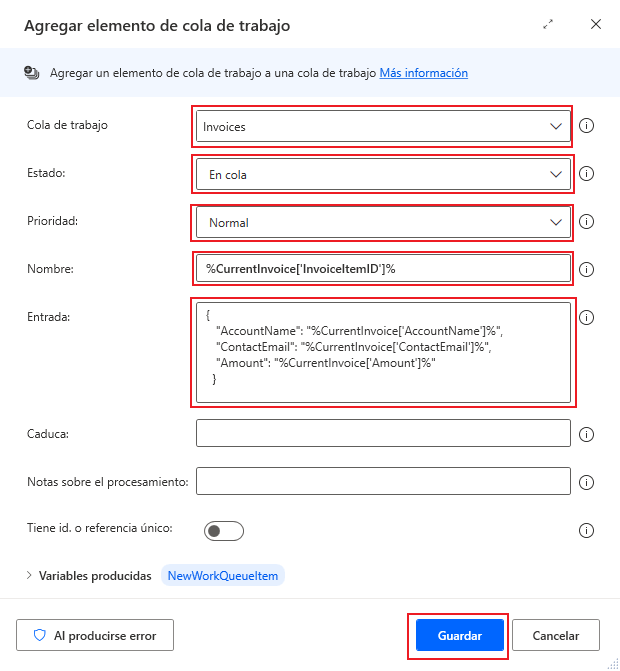Open the Estado En cola dropdown

pyautogui.click(x=383, y=175)
